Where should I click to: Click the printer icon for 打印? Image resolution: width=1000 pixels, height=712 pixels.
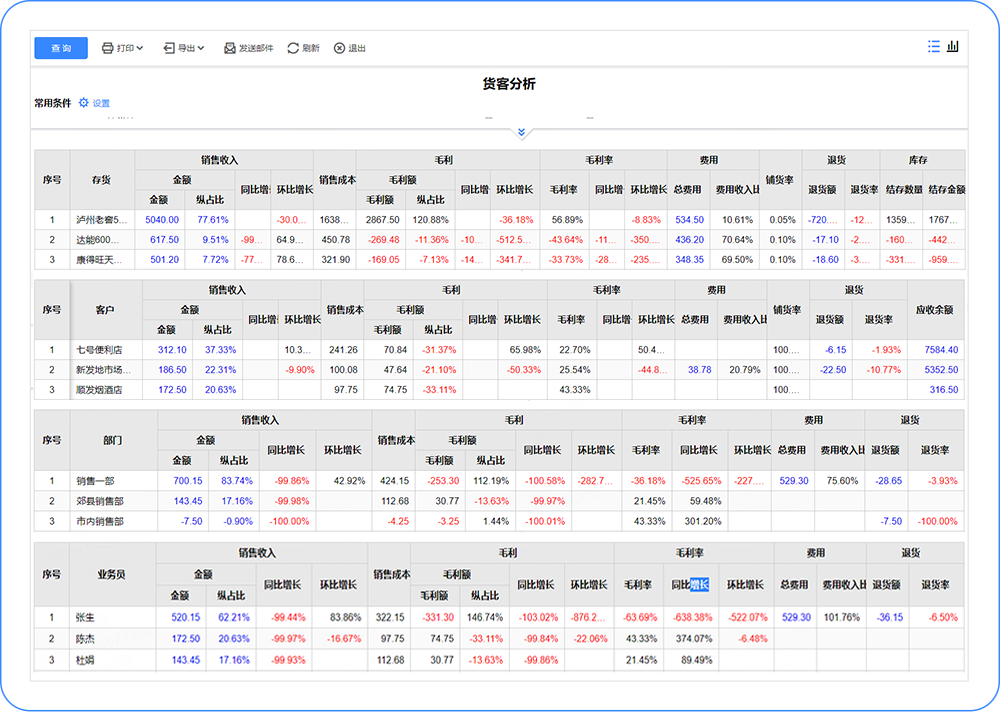coord(107,48)
